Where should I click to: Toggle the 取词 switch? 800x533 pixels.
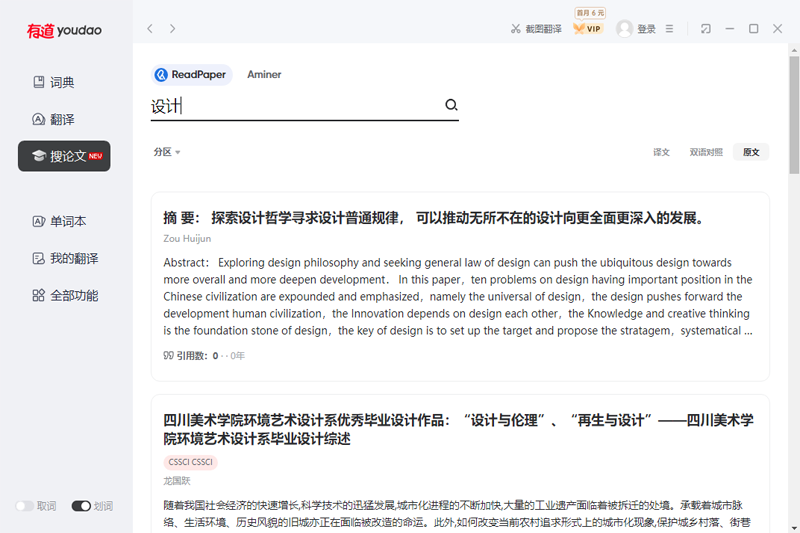25,506
